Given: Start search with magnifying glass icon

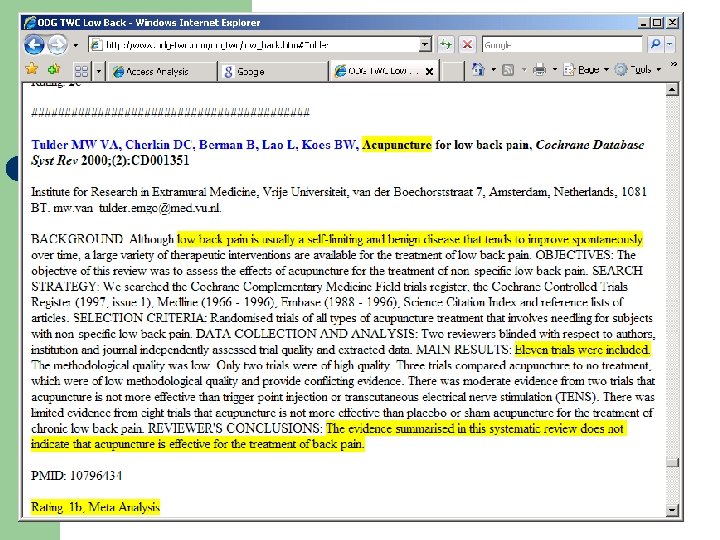Looking at the screenshot, I should pyautogui.click(x=655, y=44).
